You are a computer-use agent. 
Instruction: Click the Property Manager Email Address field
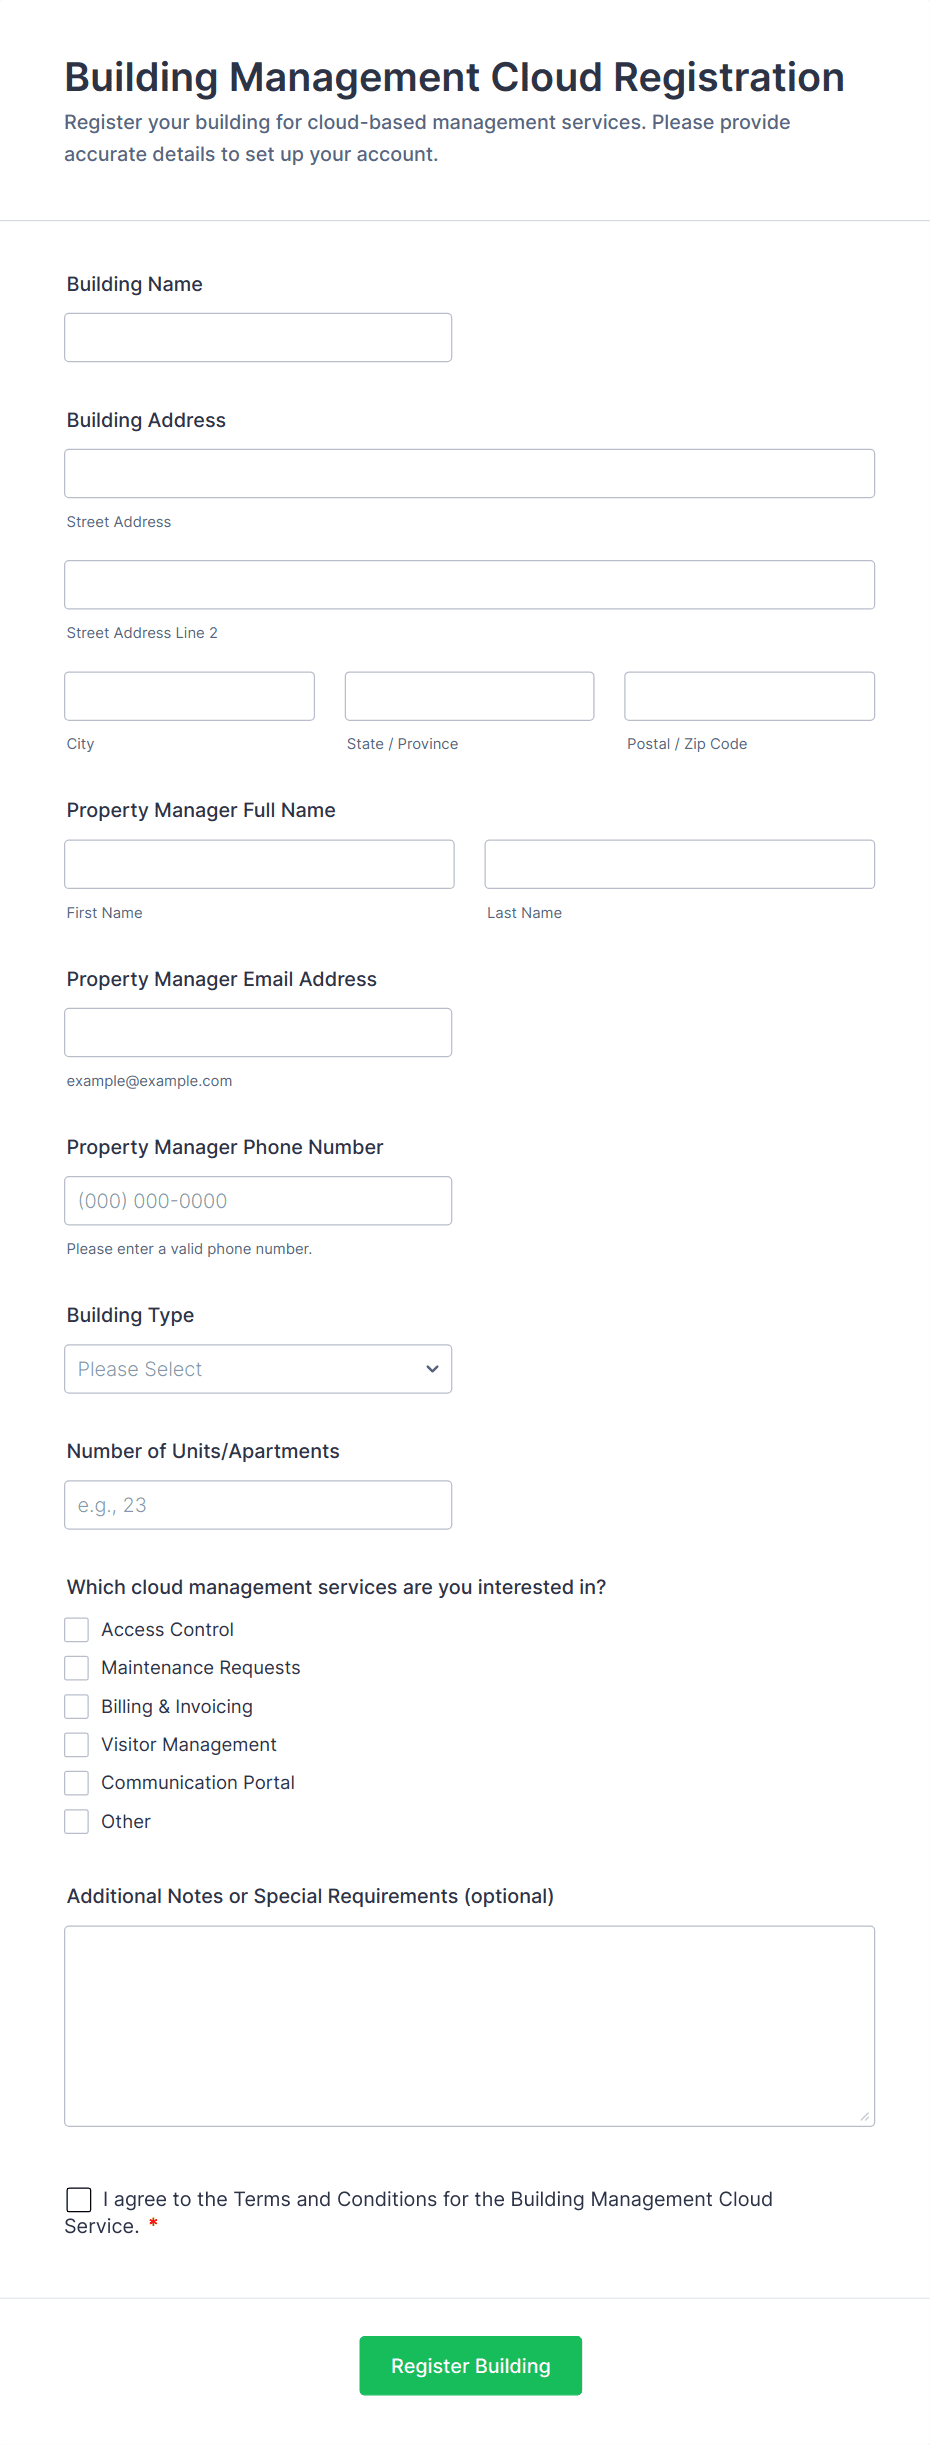pos(258,1033)
